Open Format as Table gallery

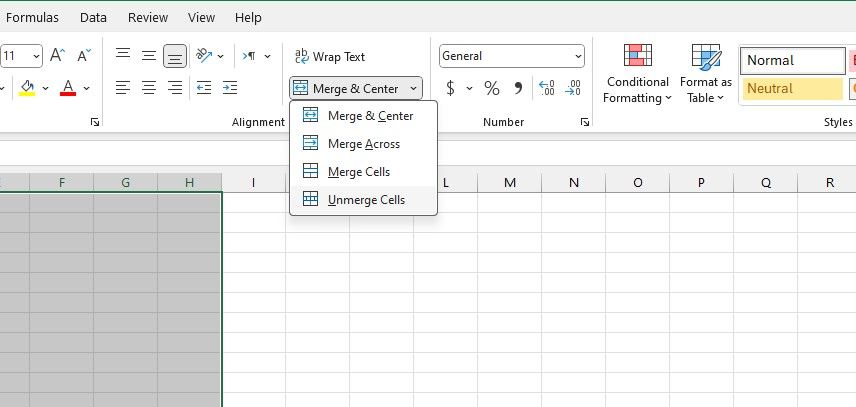coord(705,74)
